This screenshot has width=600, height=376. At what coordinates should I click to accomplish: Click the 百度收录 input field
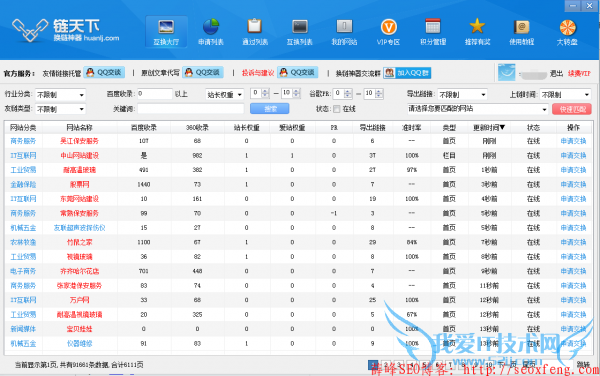[x=155, y=94]
